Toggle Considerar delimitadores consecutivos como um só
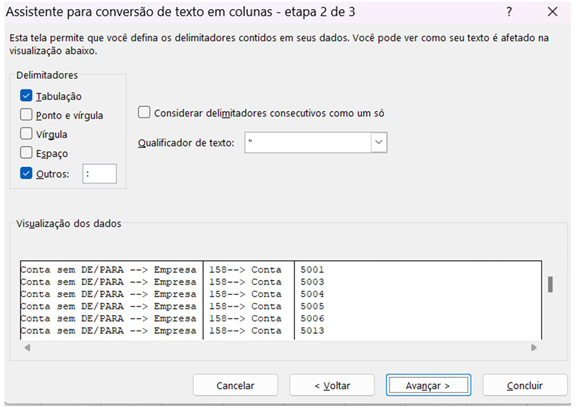 [144, 112]
